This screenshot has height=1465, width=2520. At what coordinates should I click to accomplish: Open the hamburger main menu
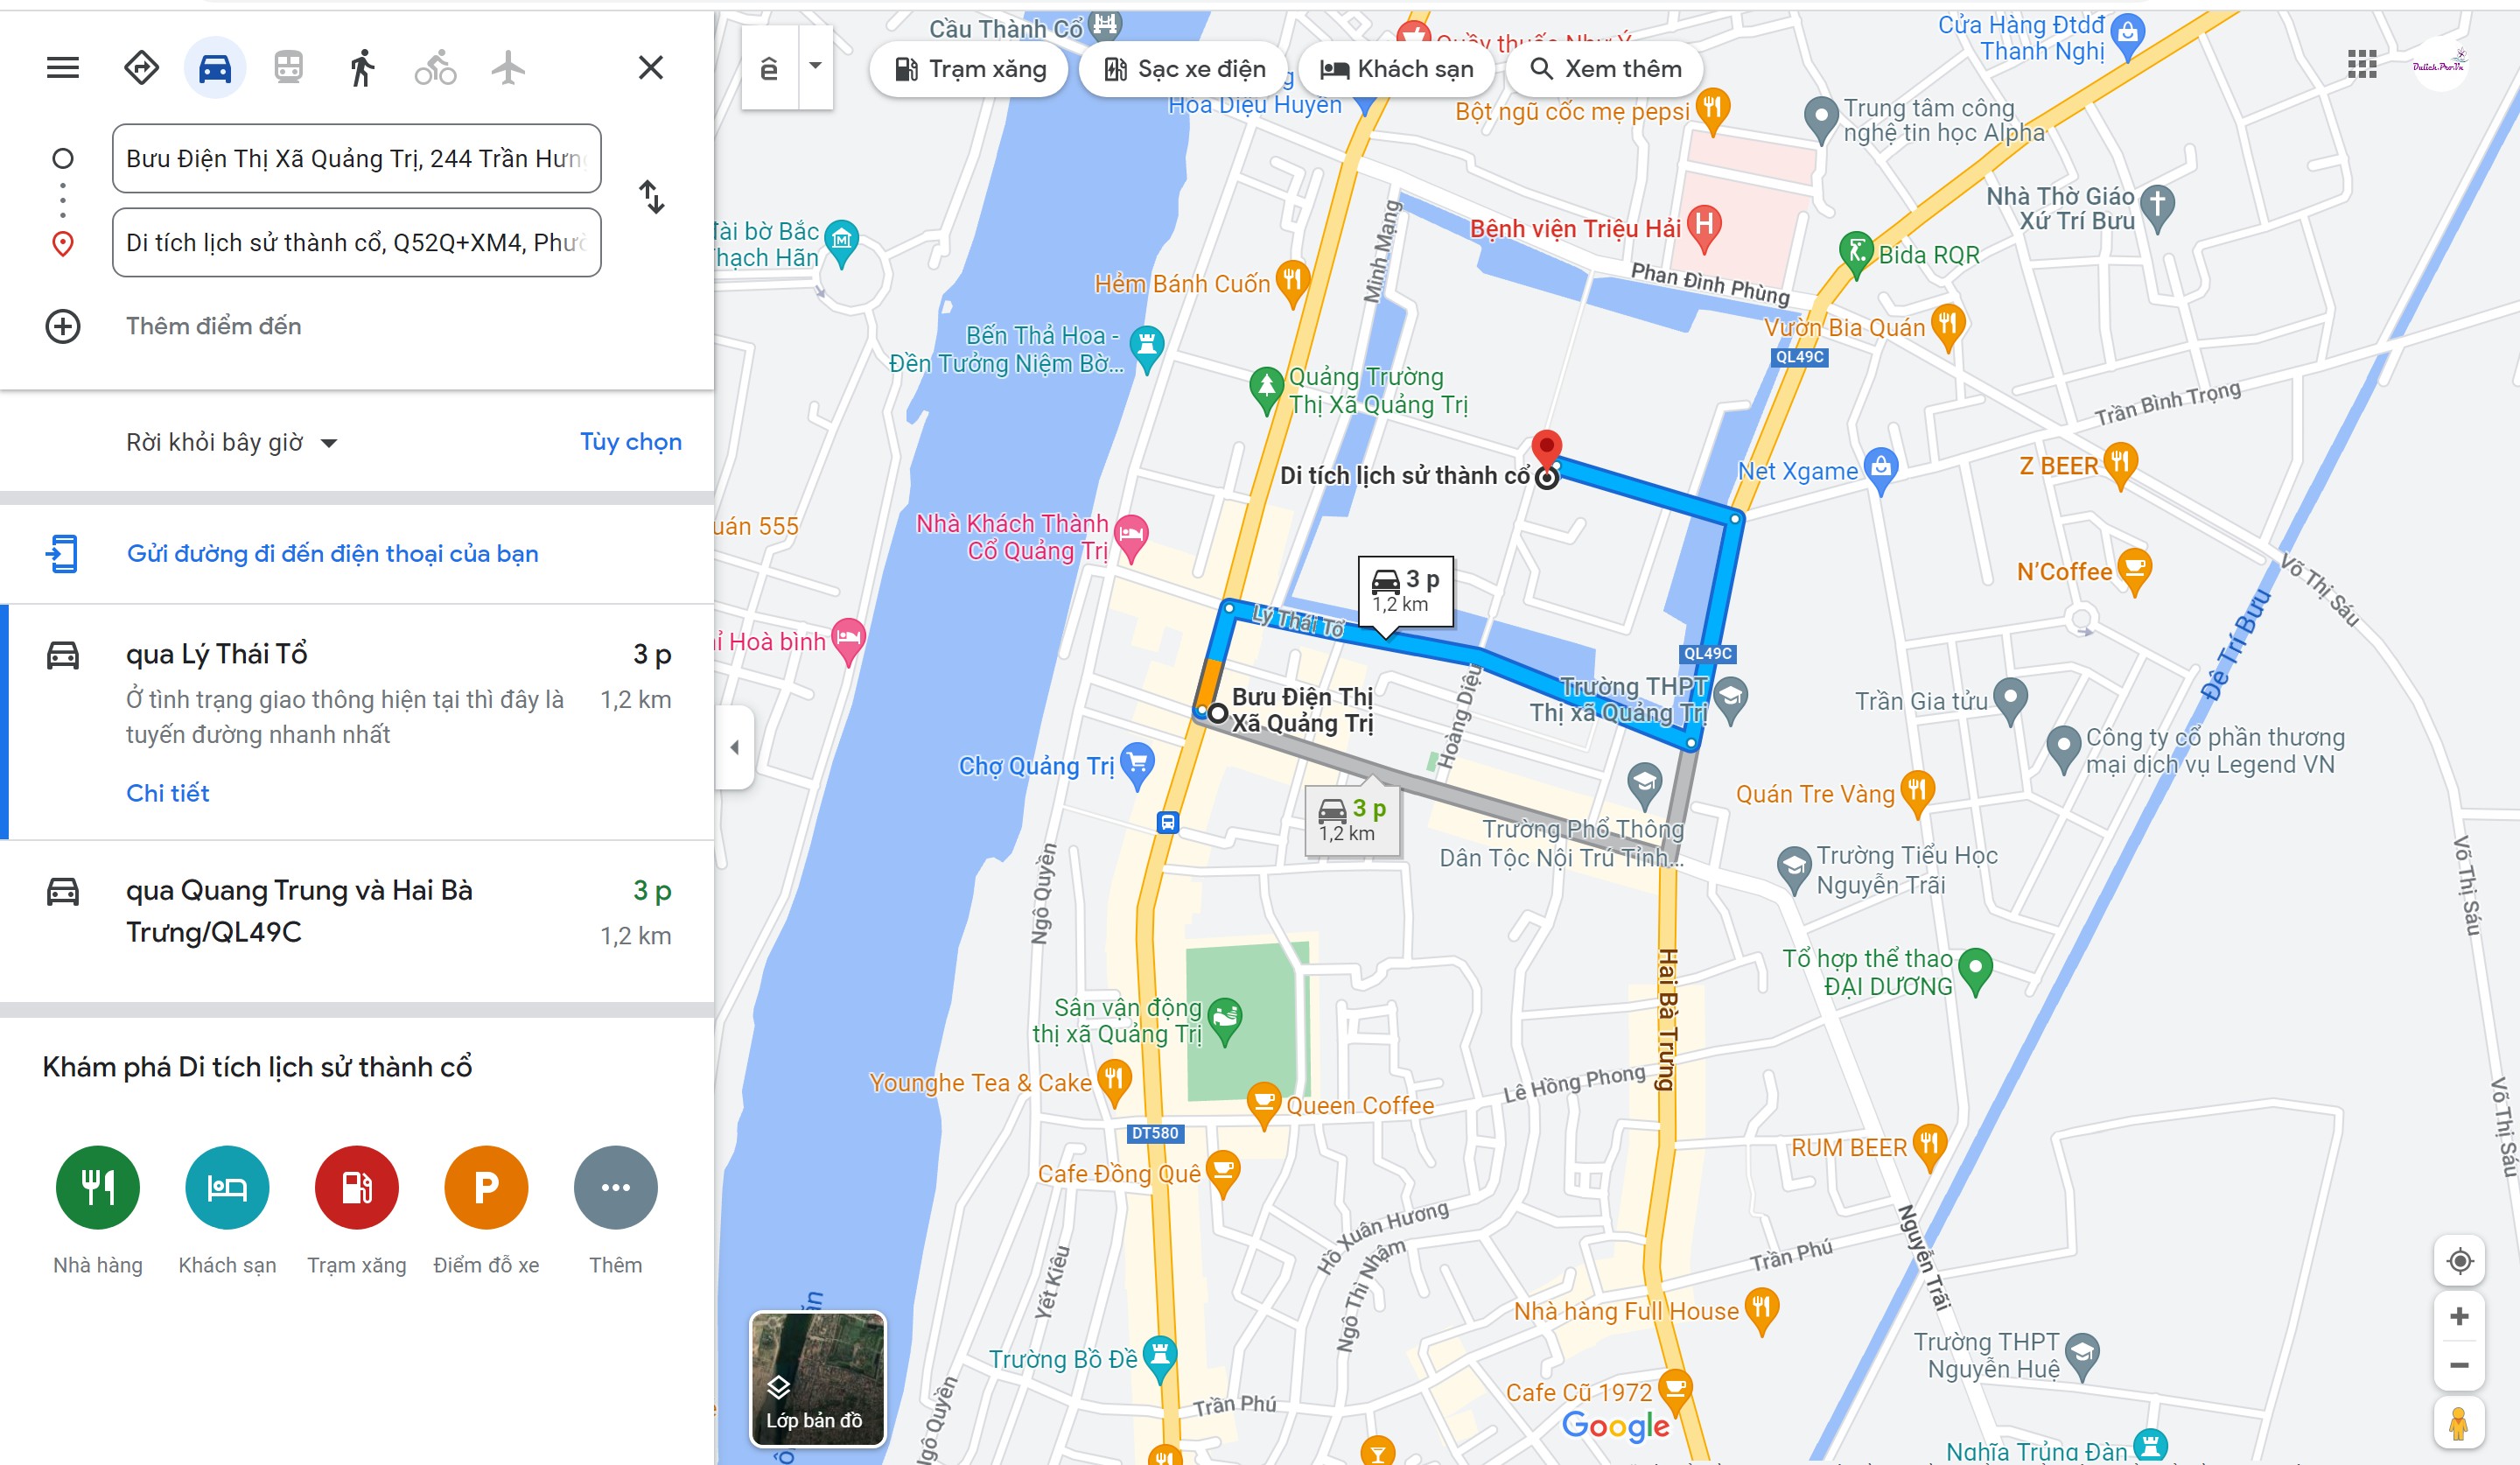63,68
